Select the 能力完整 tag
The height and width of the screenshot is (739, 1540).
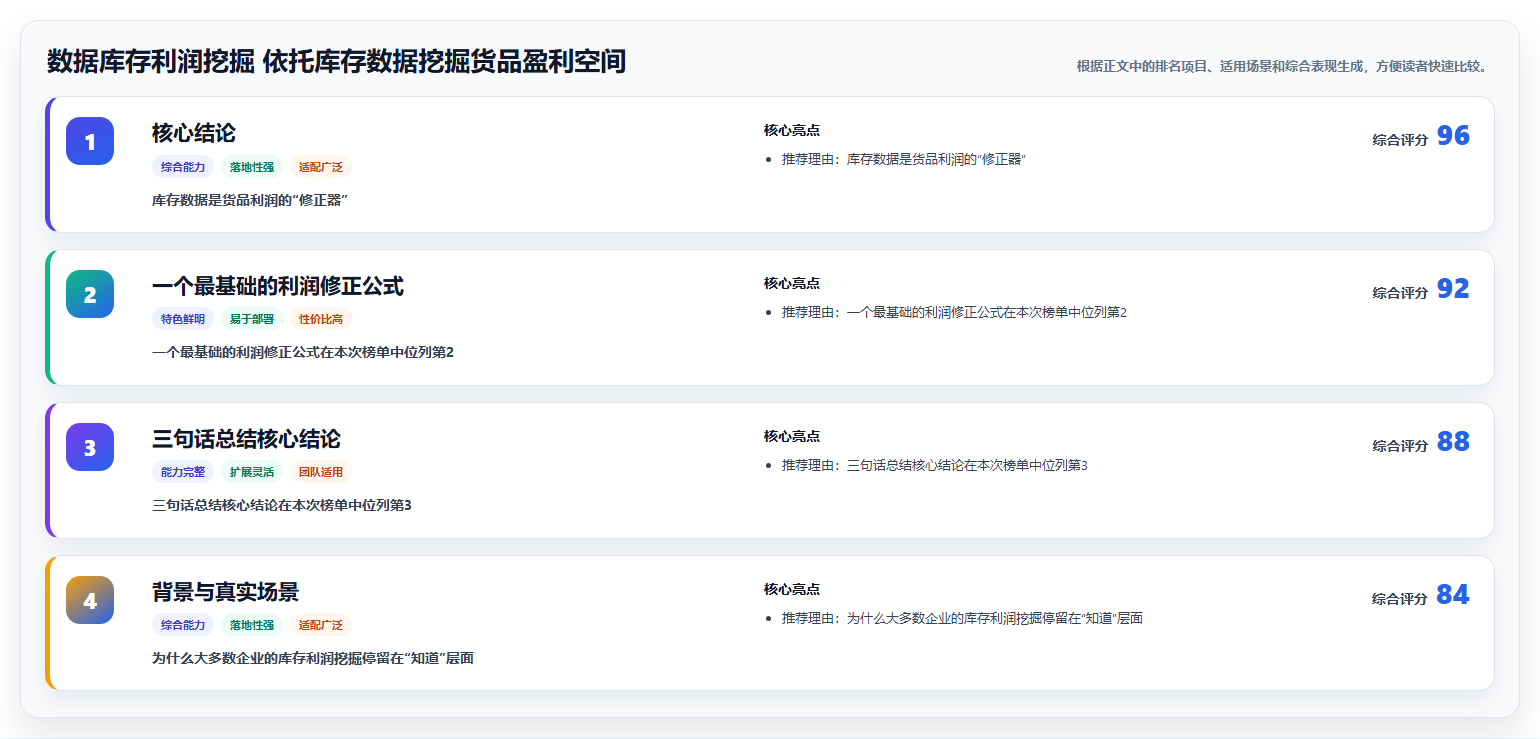coord(183,472)
